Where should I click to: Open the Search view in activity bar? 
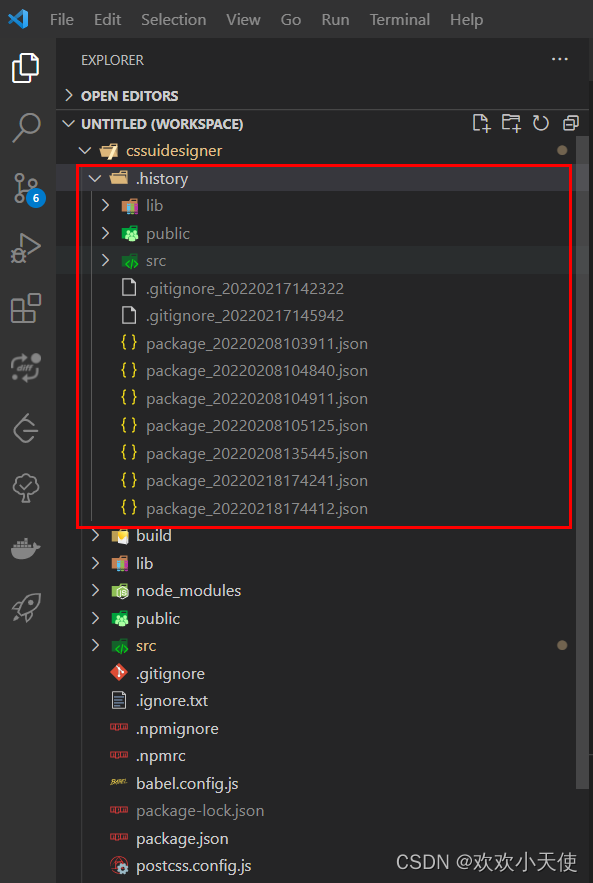click(26, 128)
